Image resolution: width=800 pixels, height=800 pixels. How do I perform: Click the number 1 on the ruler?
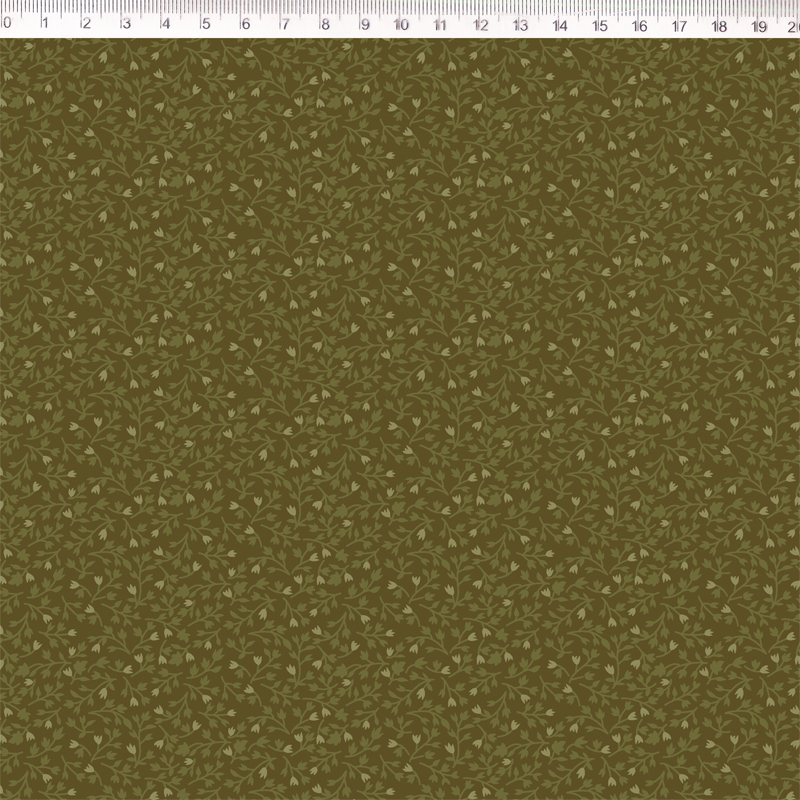click(x=46, y=21)
